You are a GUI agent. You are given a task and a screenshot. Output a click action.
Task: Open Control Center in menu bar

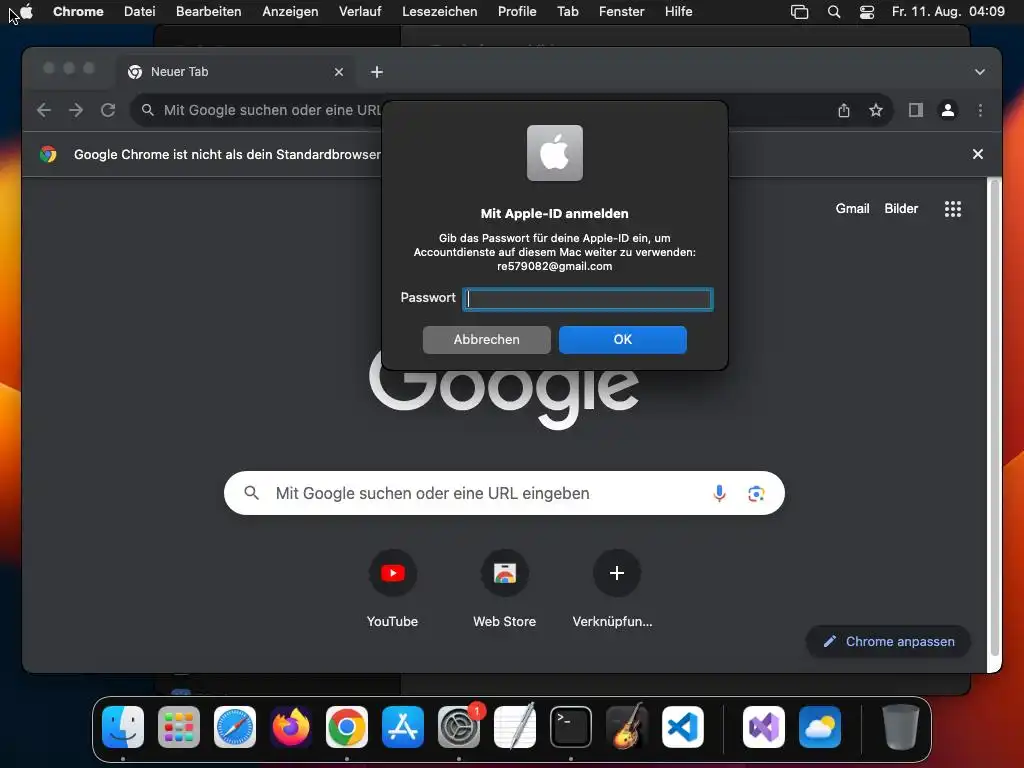(x=867, y=12)
